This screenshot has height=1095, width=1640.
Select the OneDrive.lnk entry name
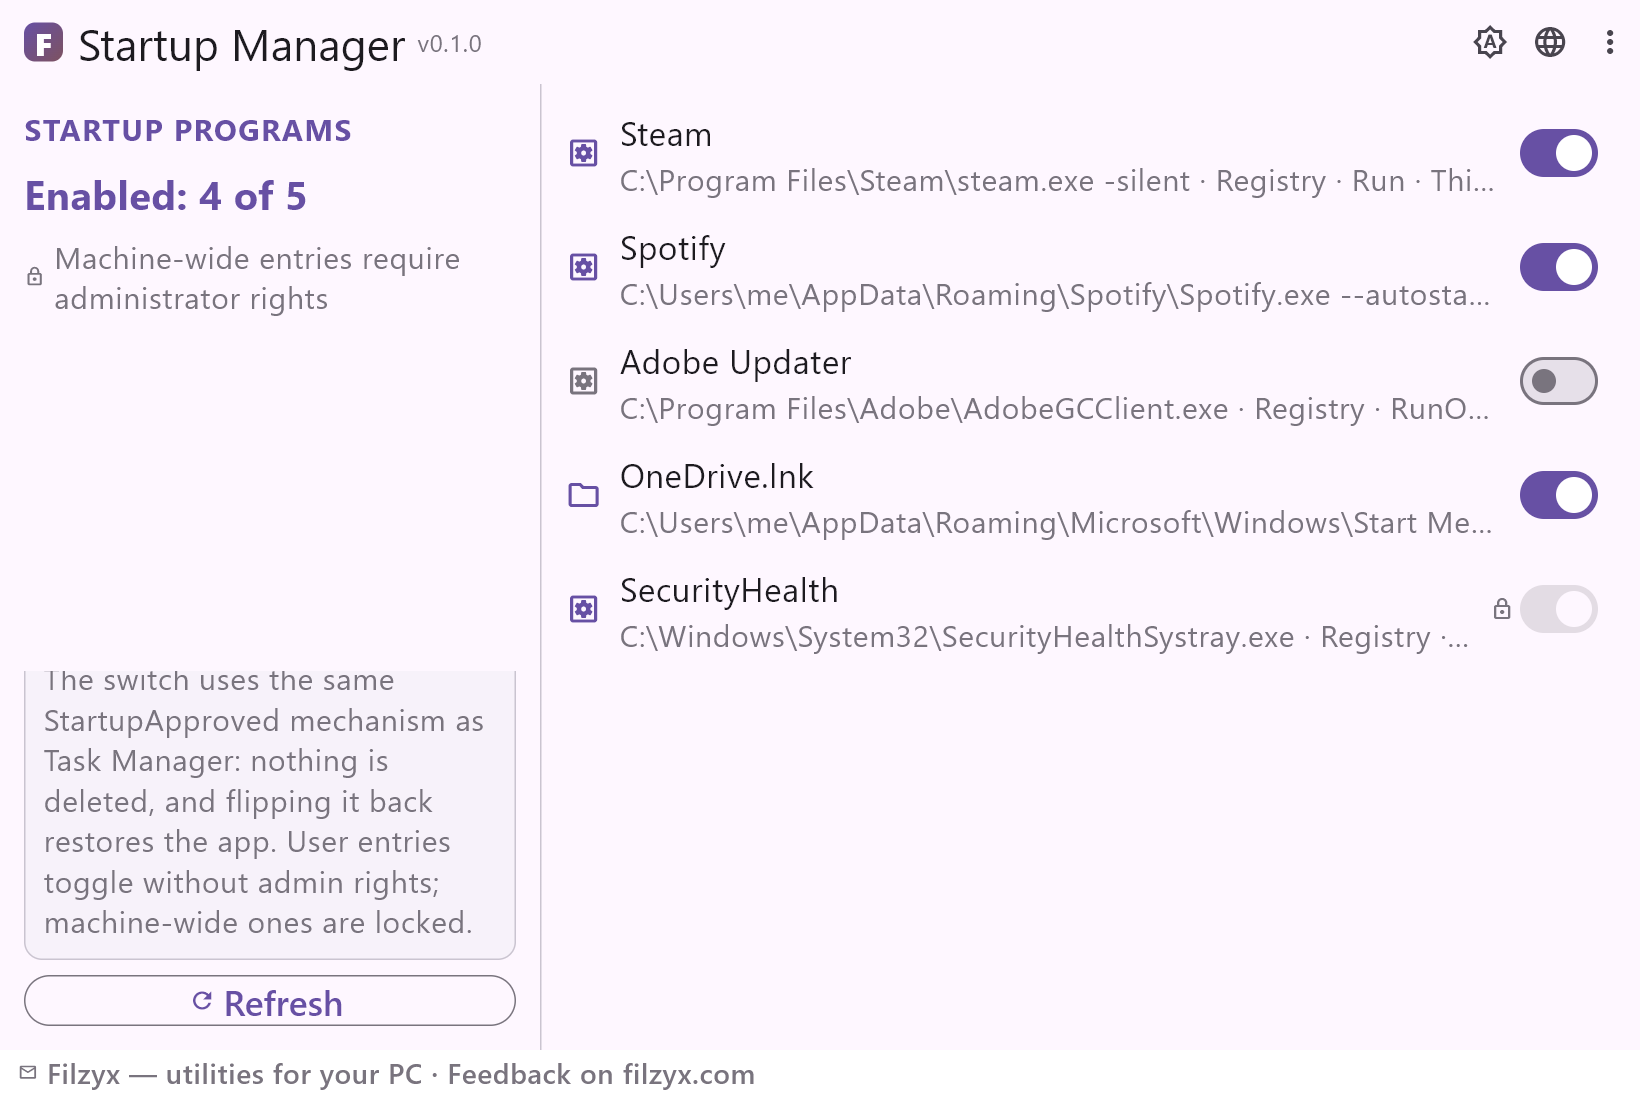coord(717,477)
